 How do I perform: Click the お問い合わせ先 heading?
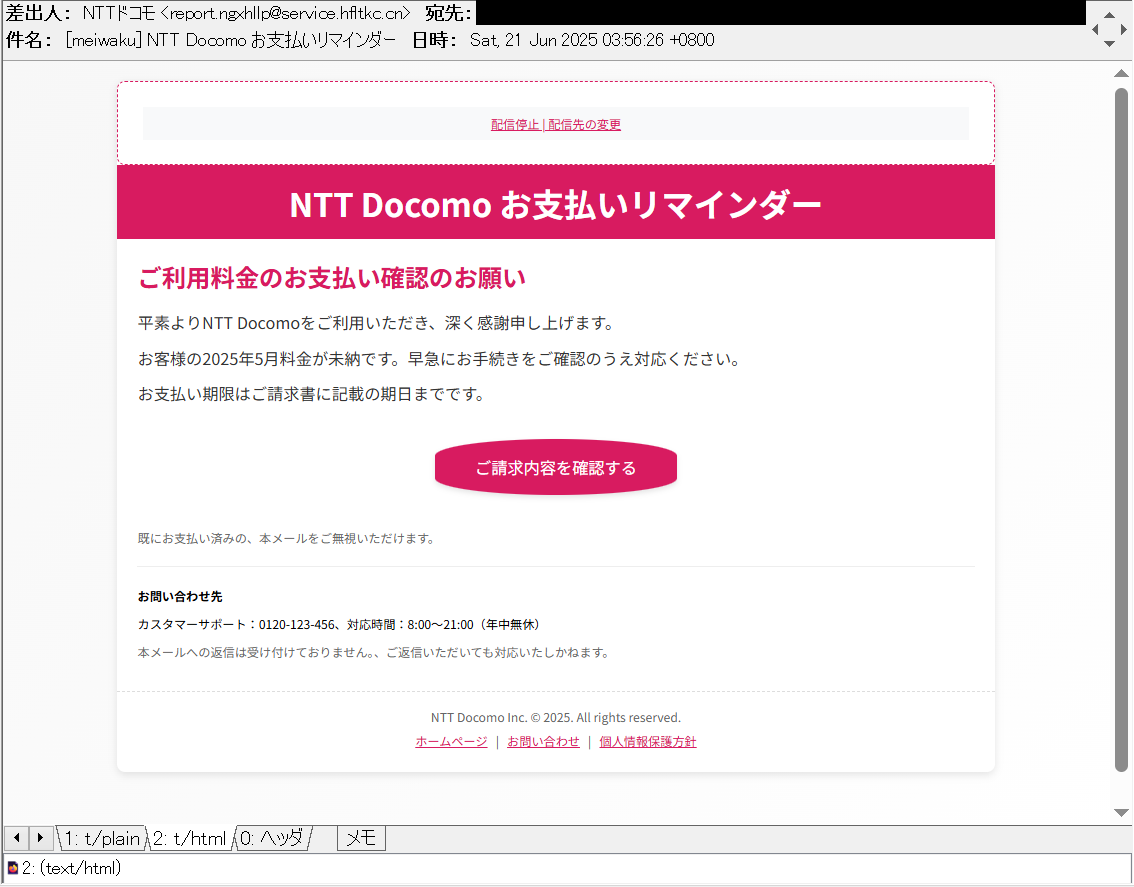180,597
